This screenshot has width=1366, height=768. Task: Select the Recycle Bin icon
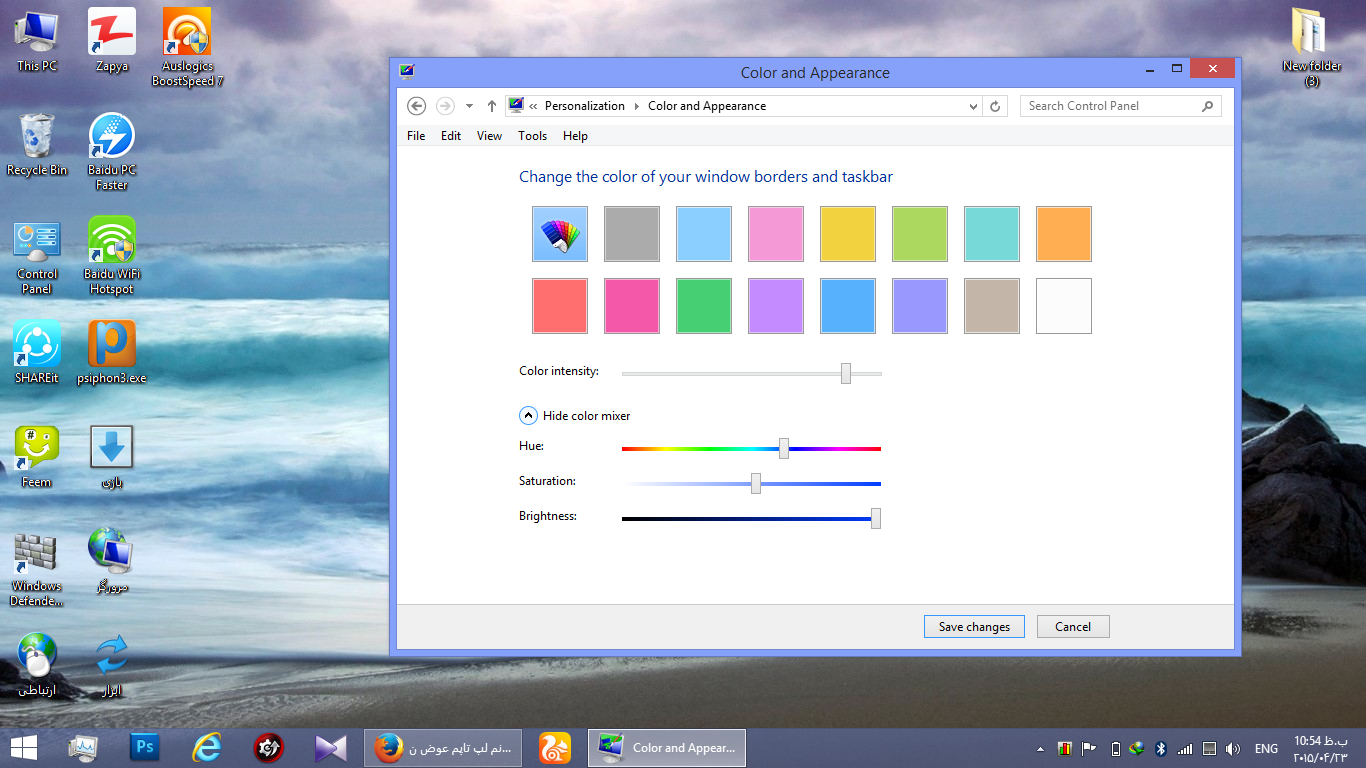(x=37, y=144)
